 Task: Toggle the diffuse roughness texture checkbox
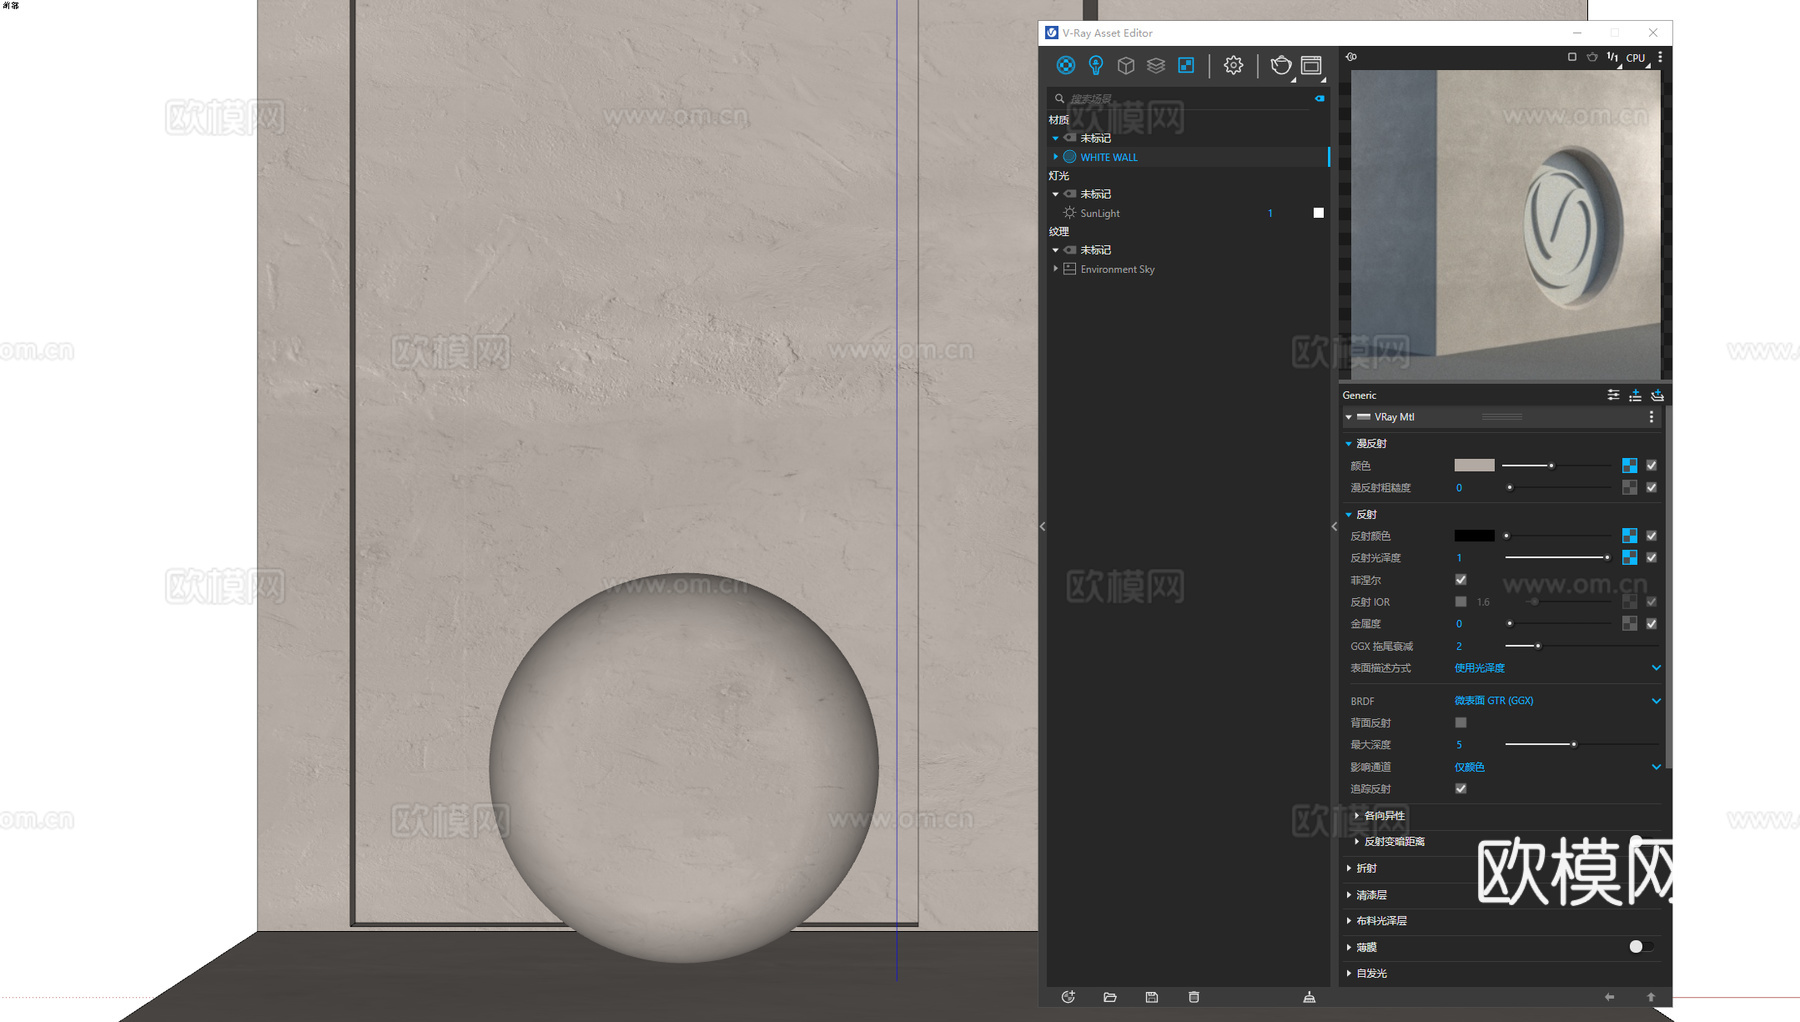(x=1652, y=488)
